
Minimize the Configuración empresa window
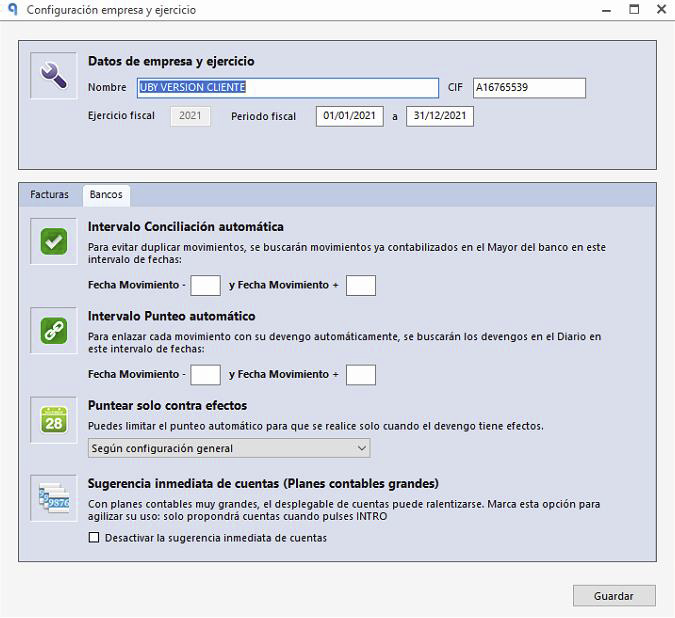coord(607,10)
